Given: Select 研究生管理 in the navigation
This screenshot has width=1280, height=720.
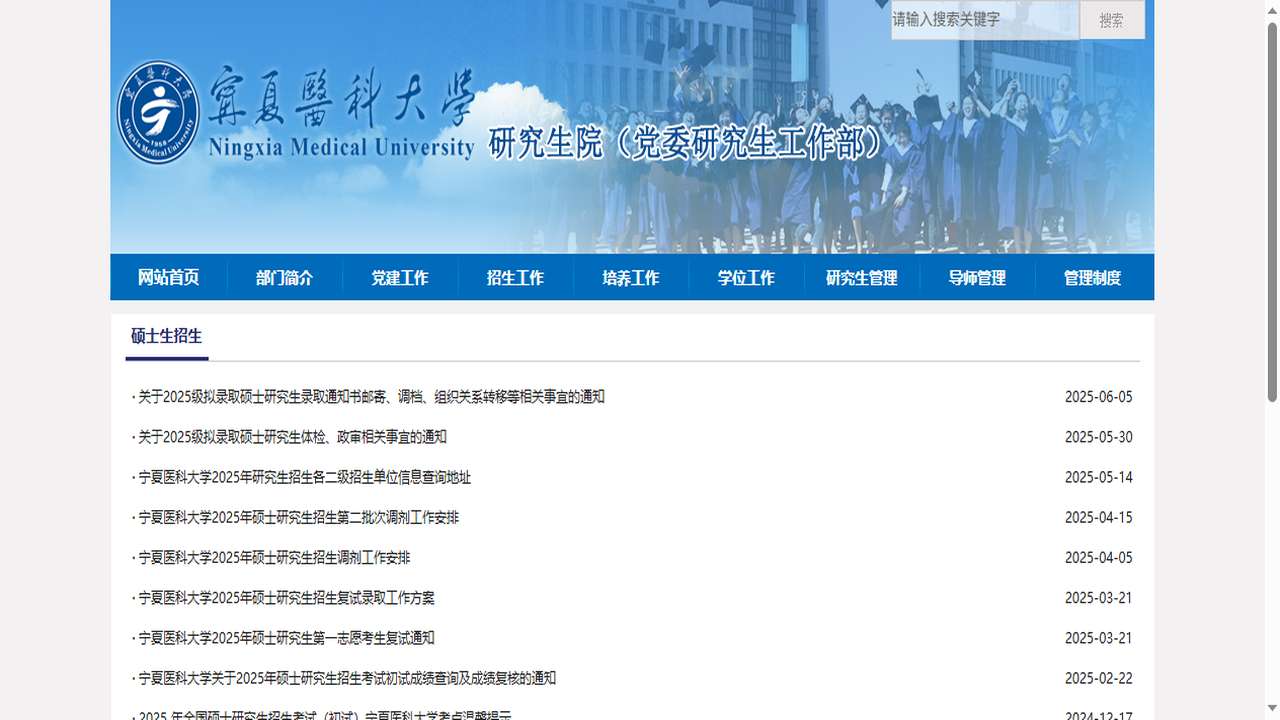Looking at the screenshot, I should click(x=861, y=277).
